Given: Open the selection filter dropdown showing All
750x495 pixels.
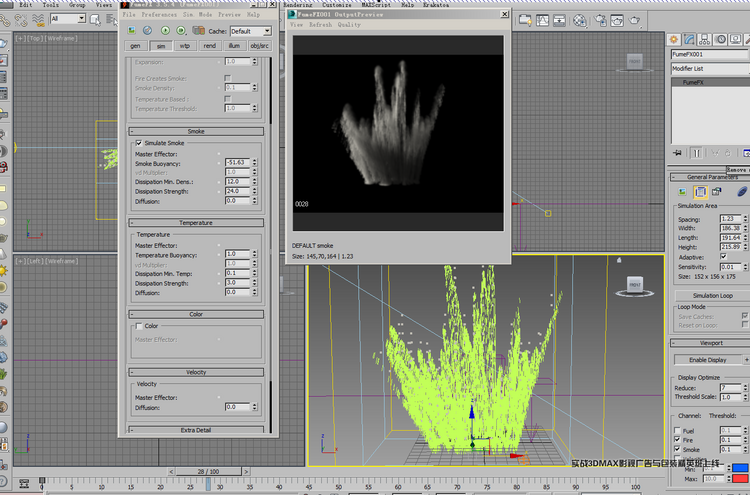Looking at the screenshot, I should point(68,19).
